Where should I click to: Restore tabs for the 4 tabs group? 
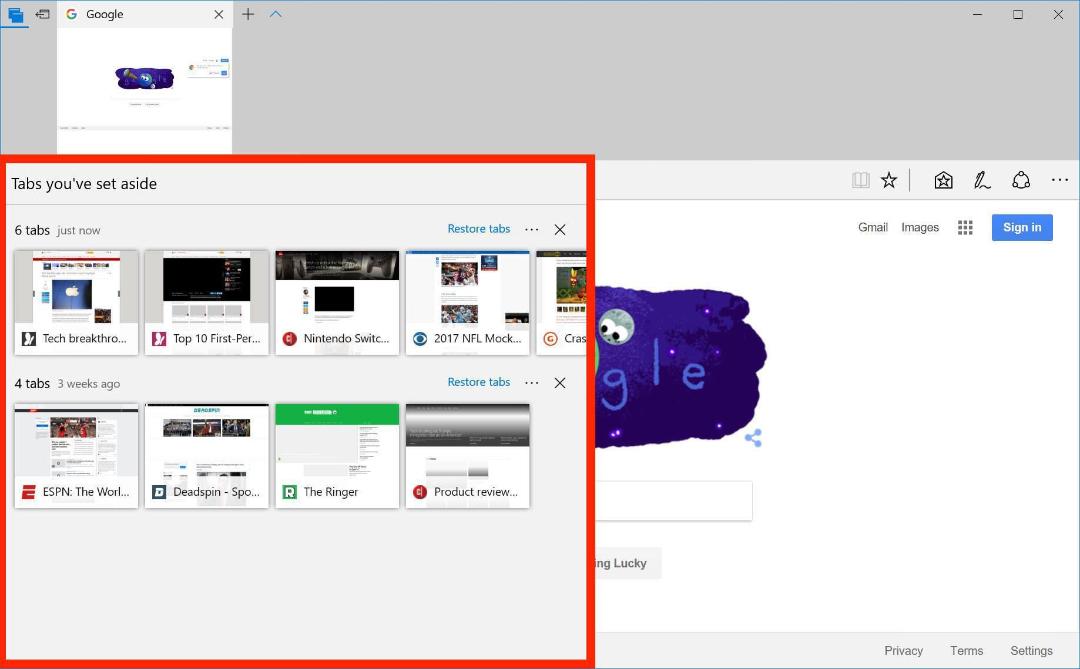point(479,382)
